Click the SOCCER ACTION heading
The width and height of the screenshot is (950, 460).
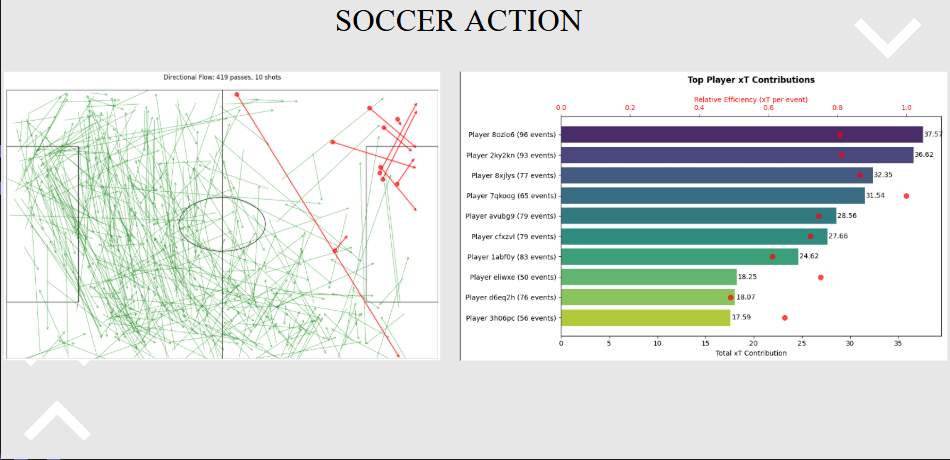pyautogui.click(x=459, y=21)
